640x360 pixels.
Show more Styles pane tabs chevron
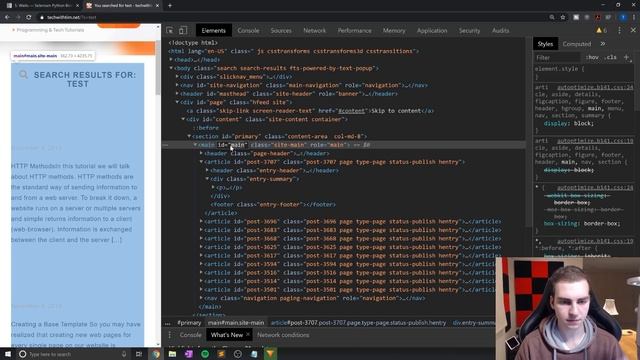tap(603, 44)
